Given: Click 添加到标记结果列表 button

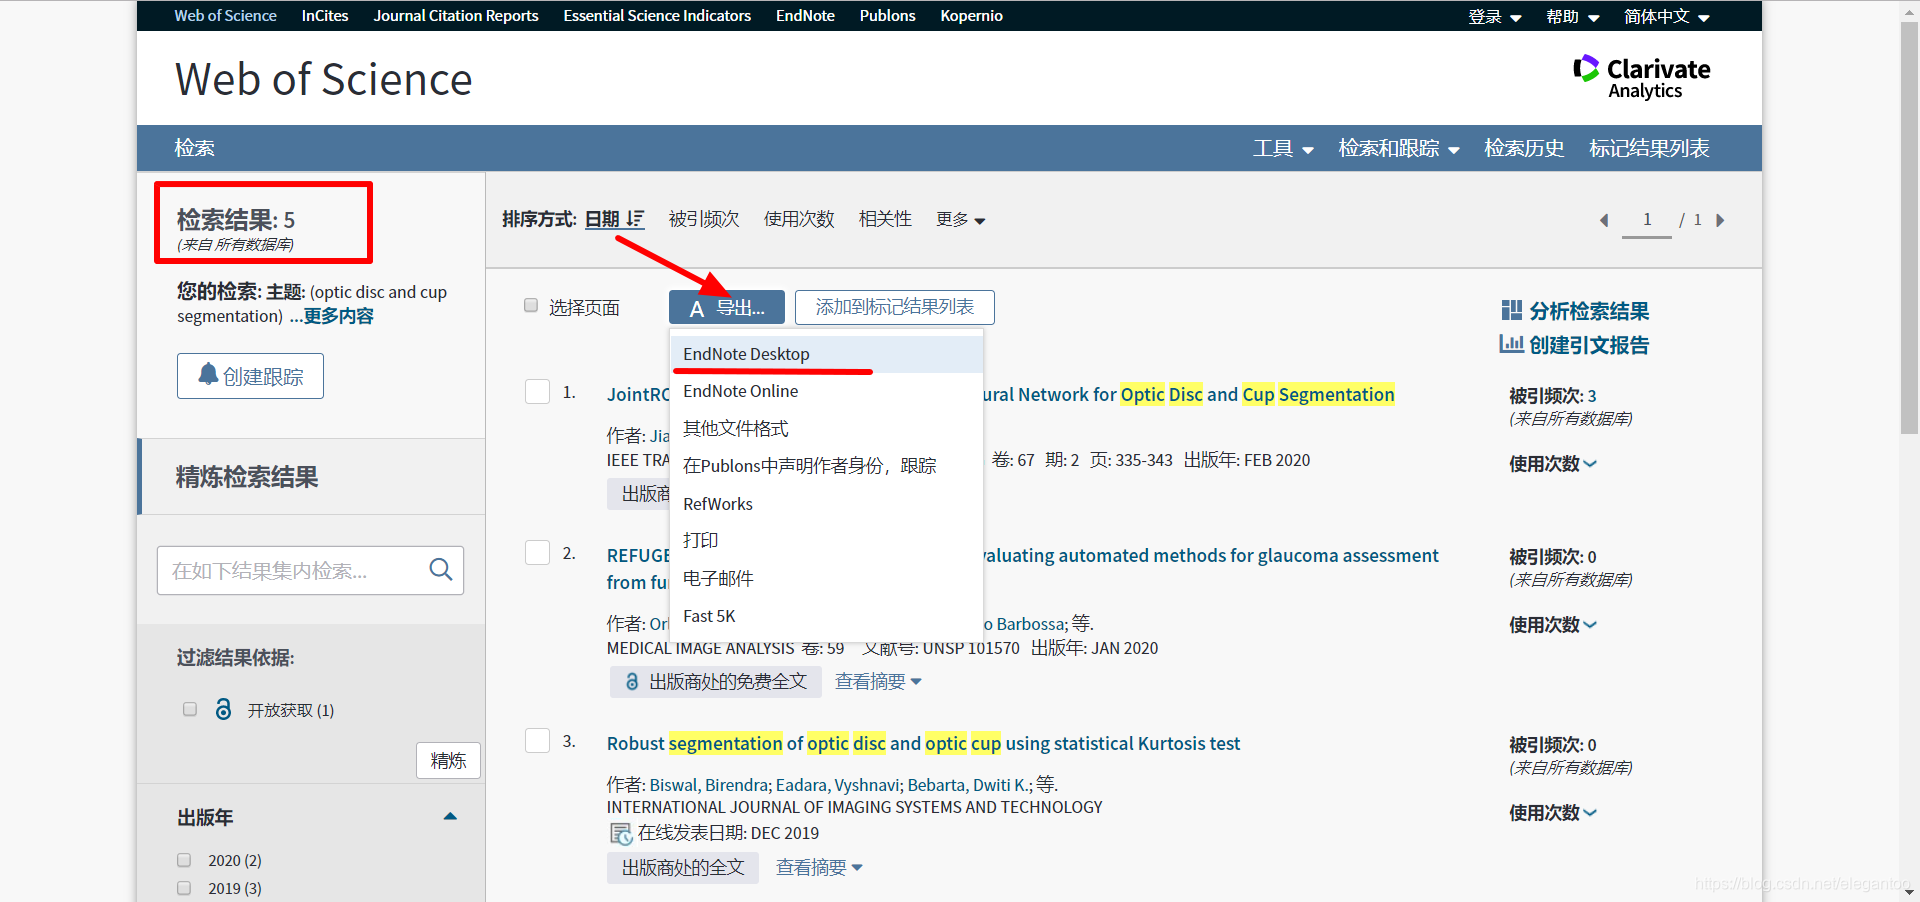Looking at the screenshot, I should tap(895, 307).
